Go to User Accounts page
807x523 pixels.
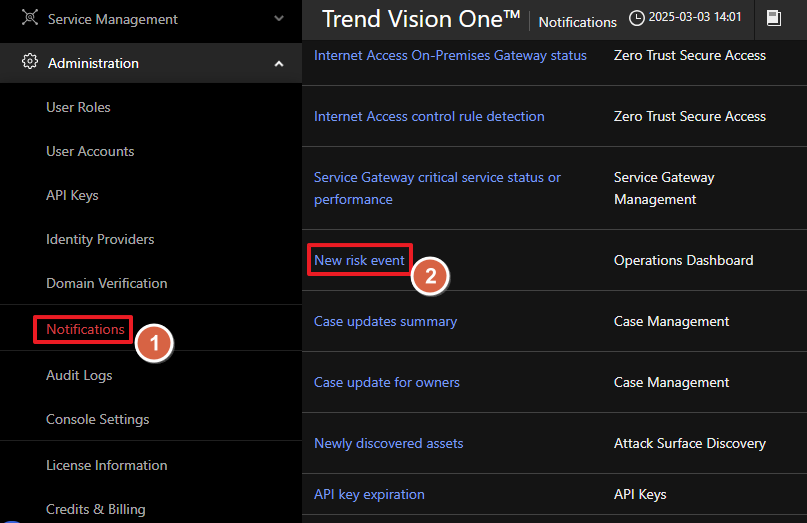pyautogui.click(x=90, y=151)
